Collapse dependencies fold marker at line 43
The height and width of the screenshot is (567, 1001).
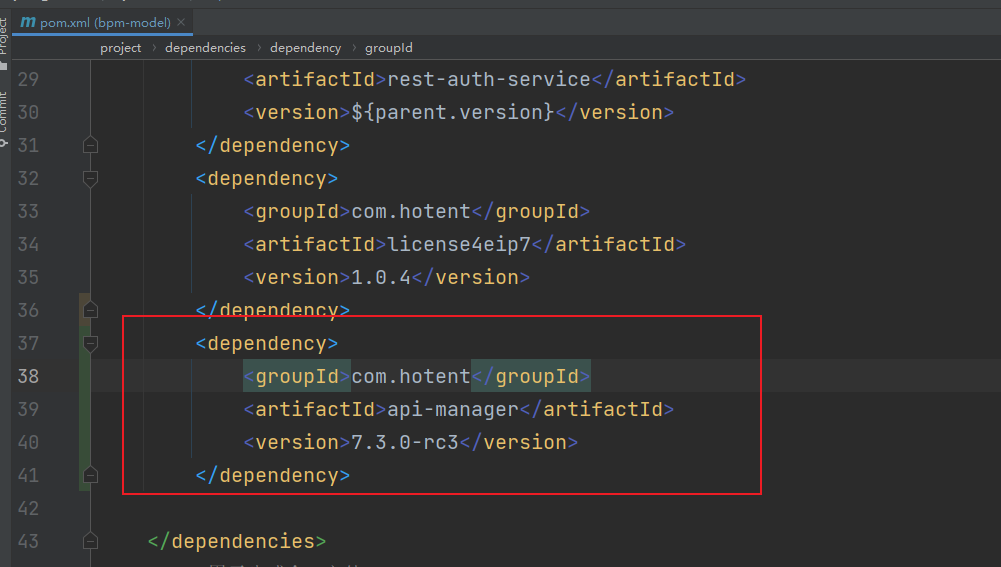coord(91,542)
